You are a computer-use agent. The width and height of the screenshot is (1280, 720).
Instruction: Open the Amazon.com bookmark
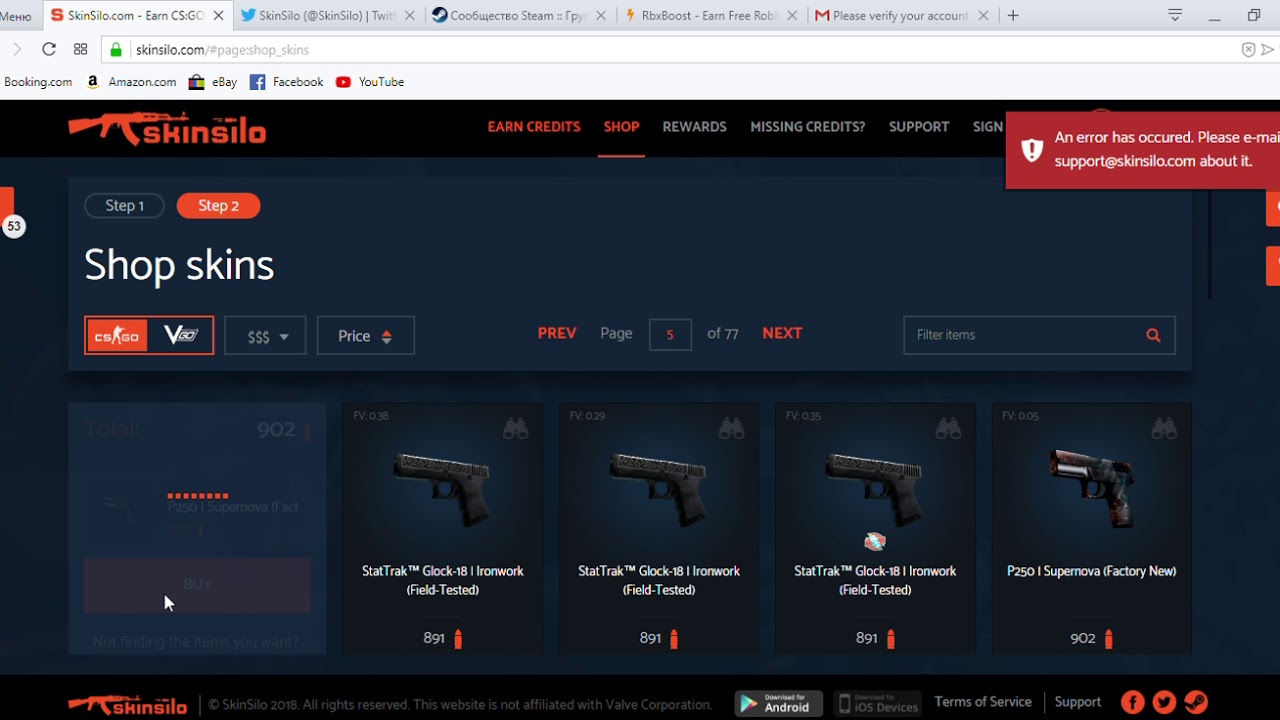click(x=132, y=82)
